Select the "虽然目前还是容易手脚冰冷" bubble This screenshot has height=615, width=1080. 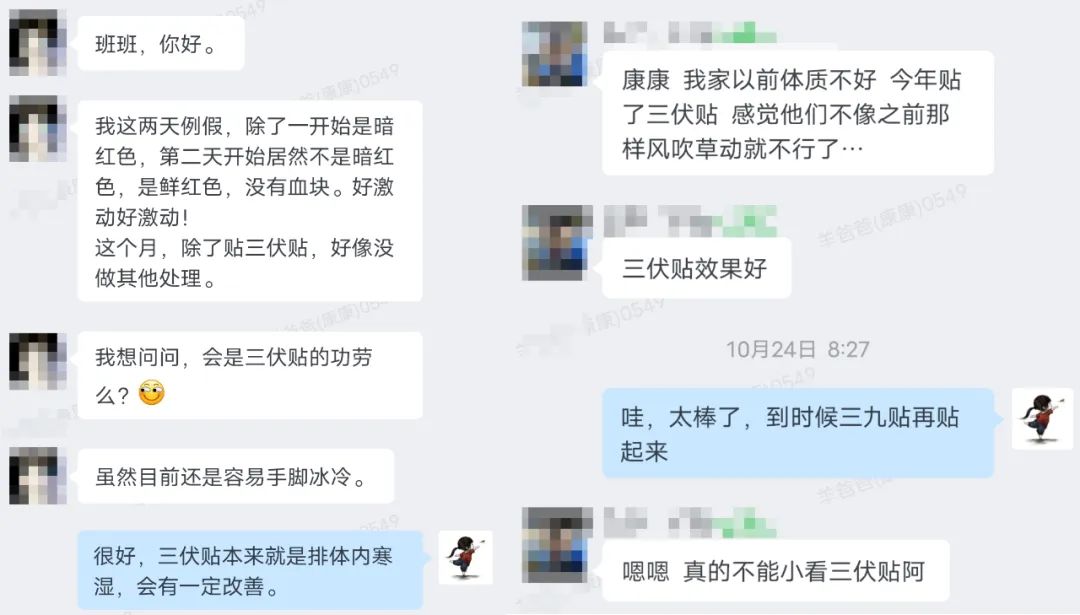click(x=236, y=476)
